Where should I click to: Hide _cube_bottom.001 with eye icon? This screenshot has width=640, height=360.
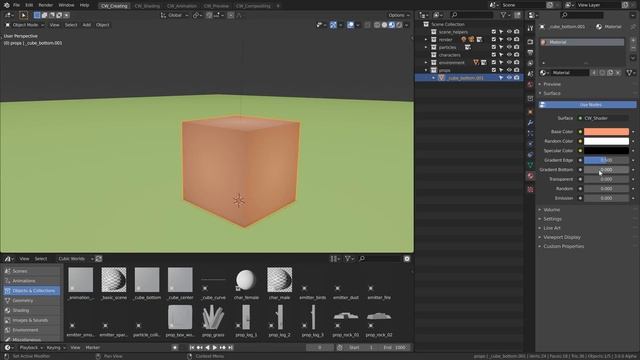pos(509,78)
